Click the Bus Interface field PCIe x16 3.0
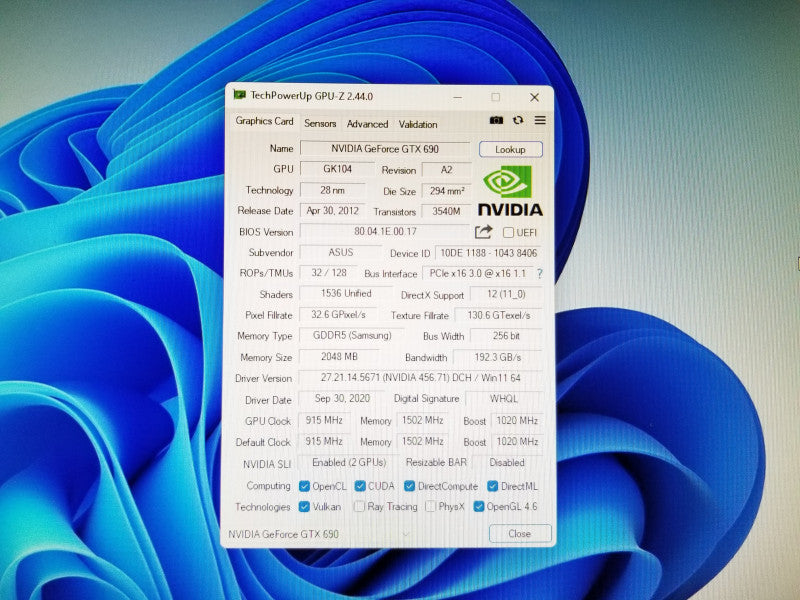This screenshot has width=800, height=600. tap(478, 273)
